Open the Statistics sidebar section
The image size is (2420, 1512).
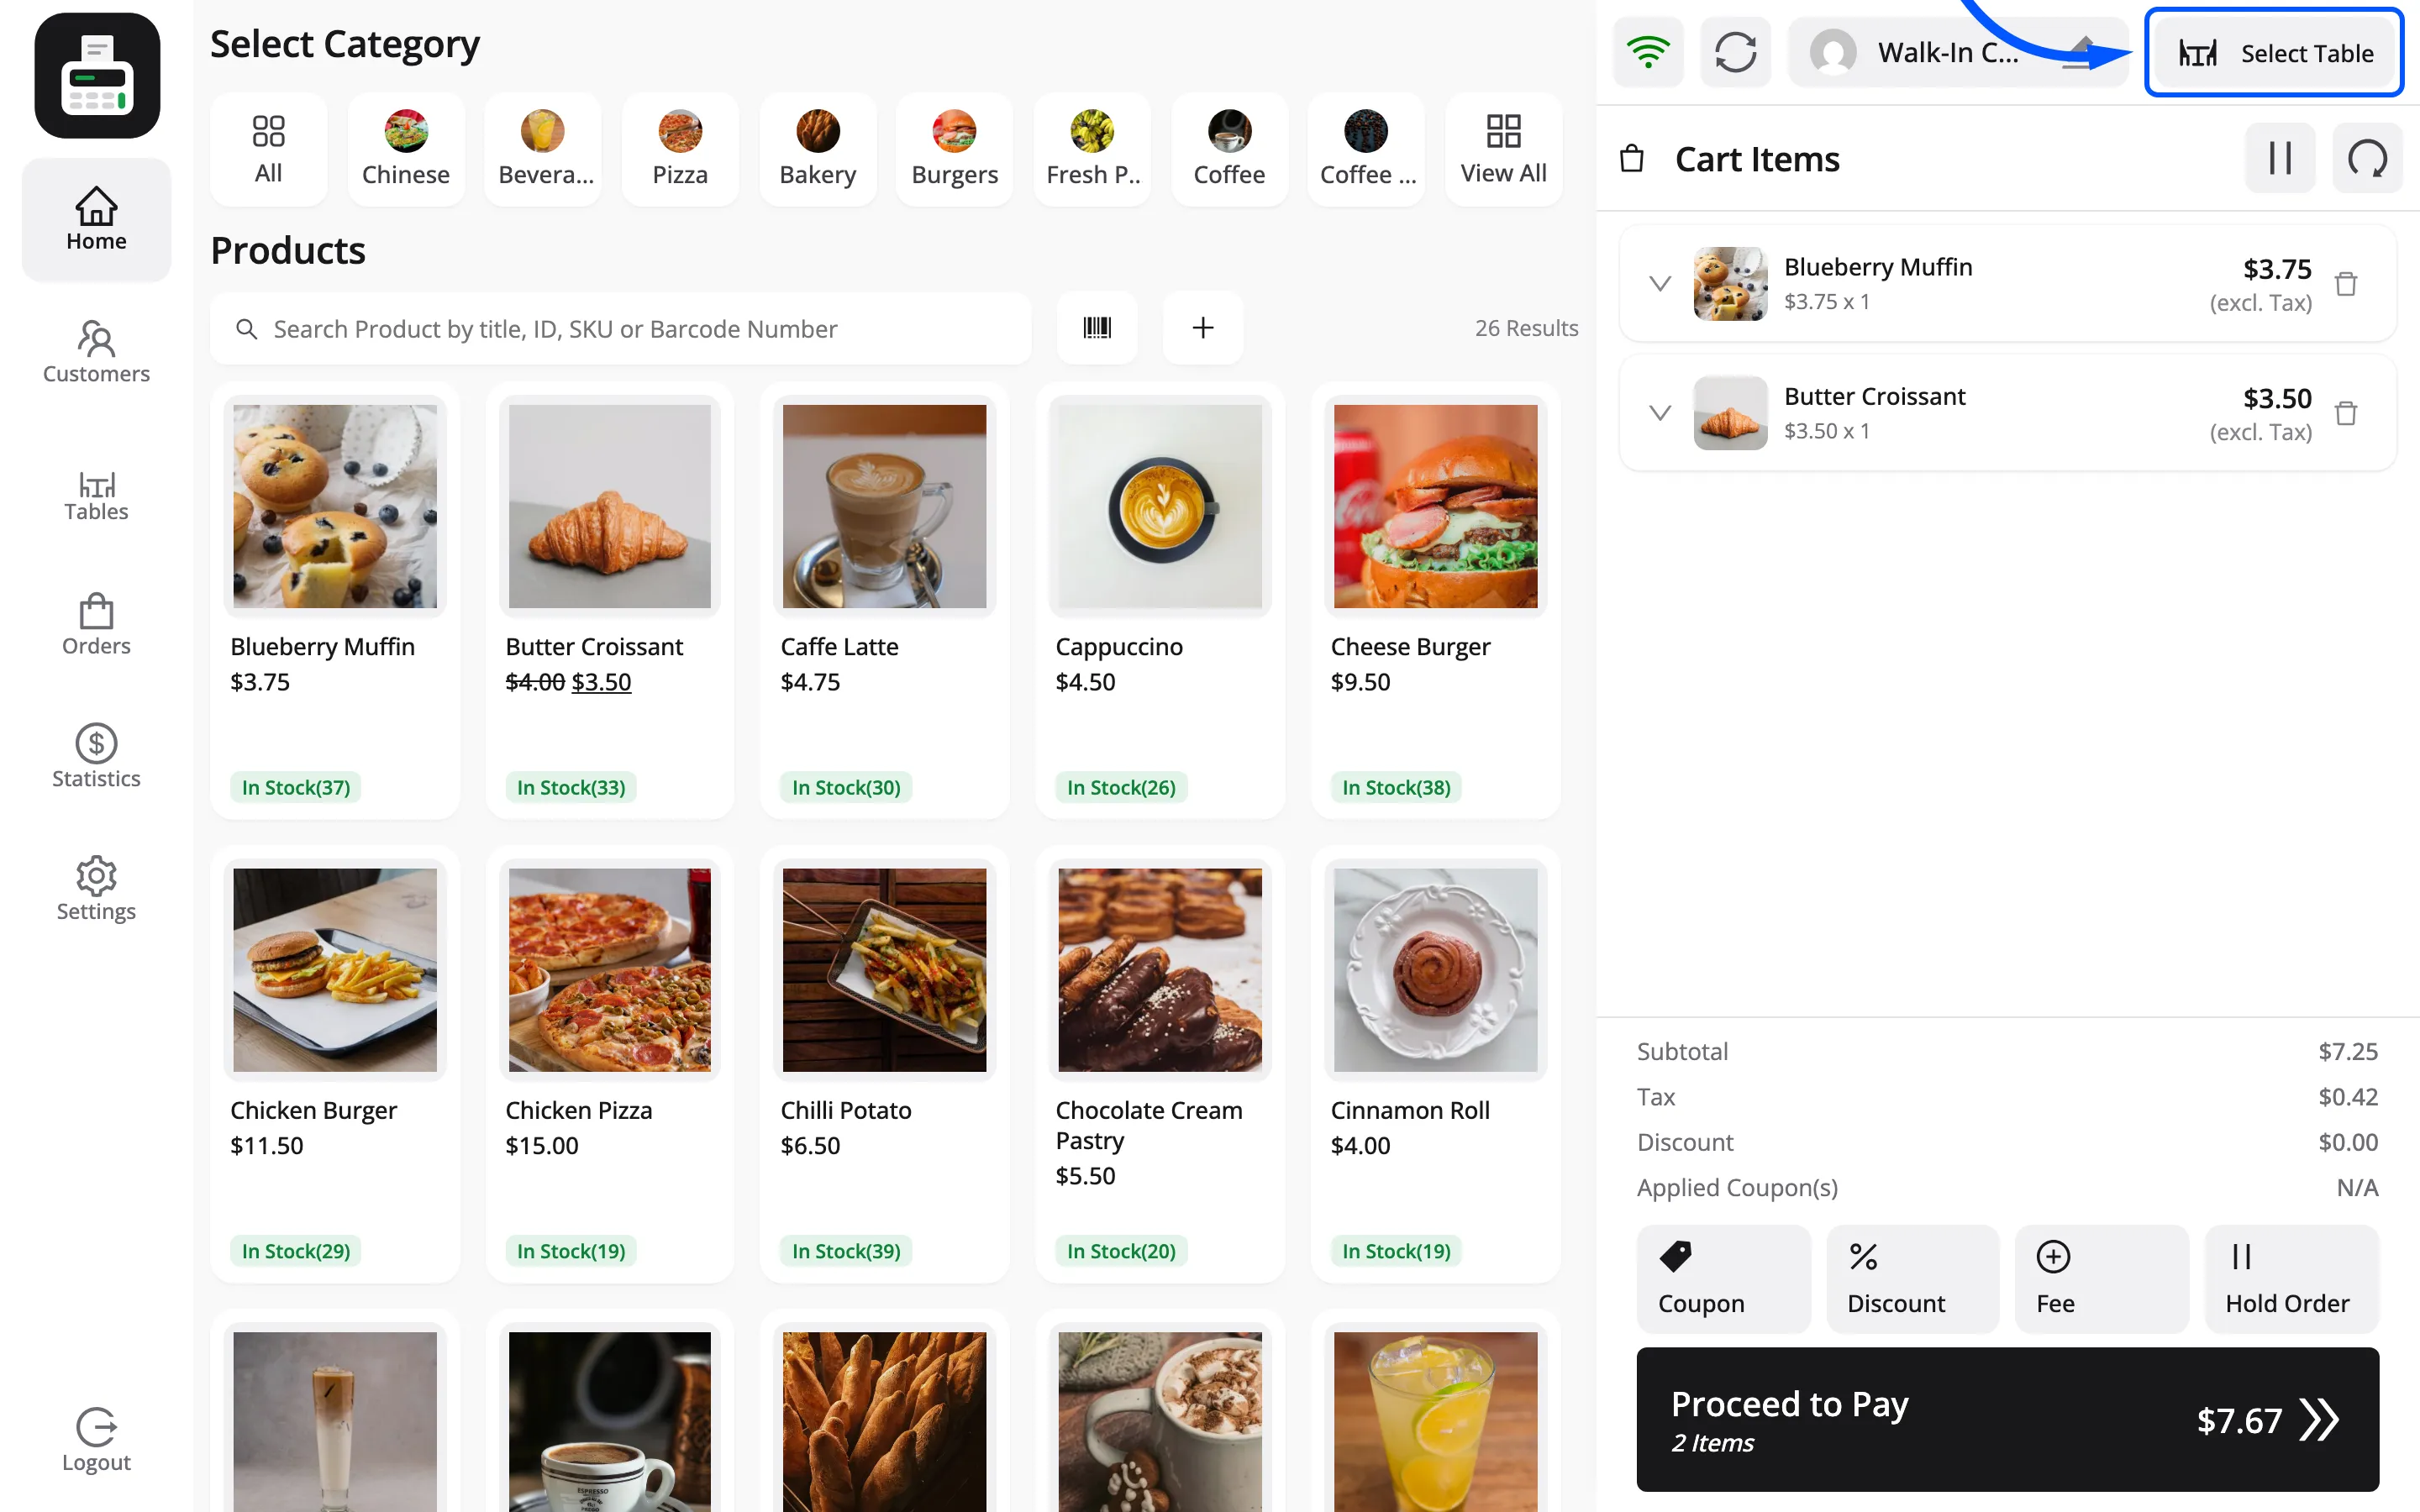coord(96,757)
